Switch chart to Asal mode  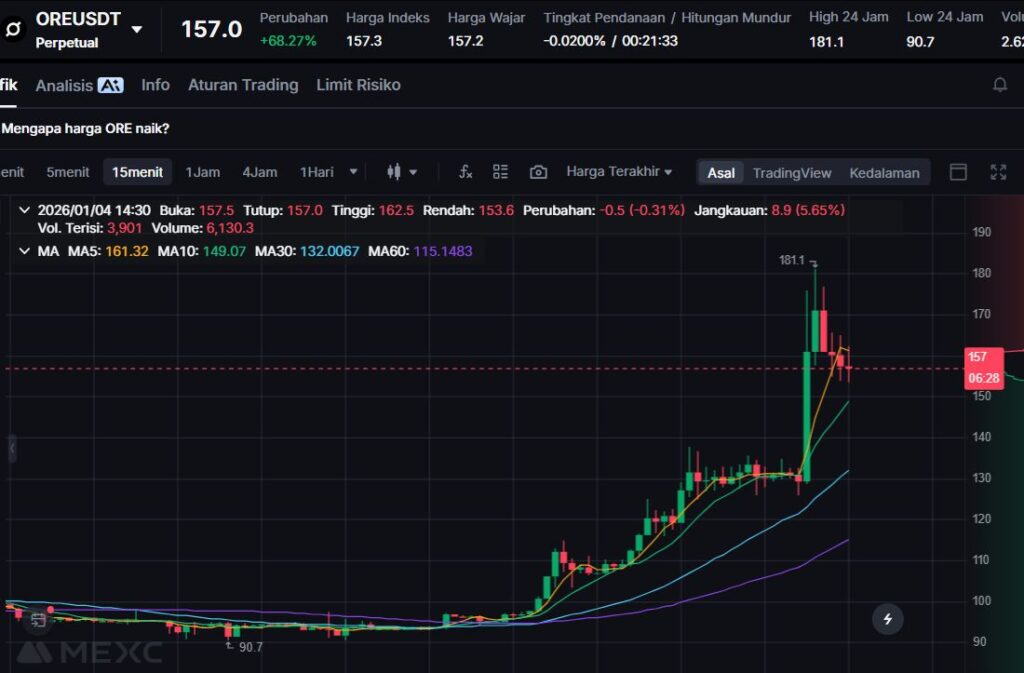point(721,173)
